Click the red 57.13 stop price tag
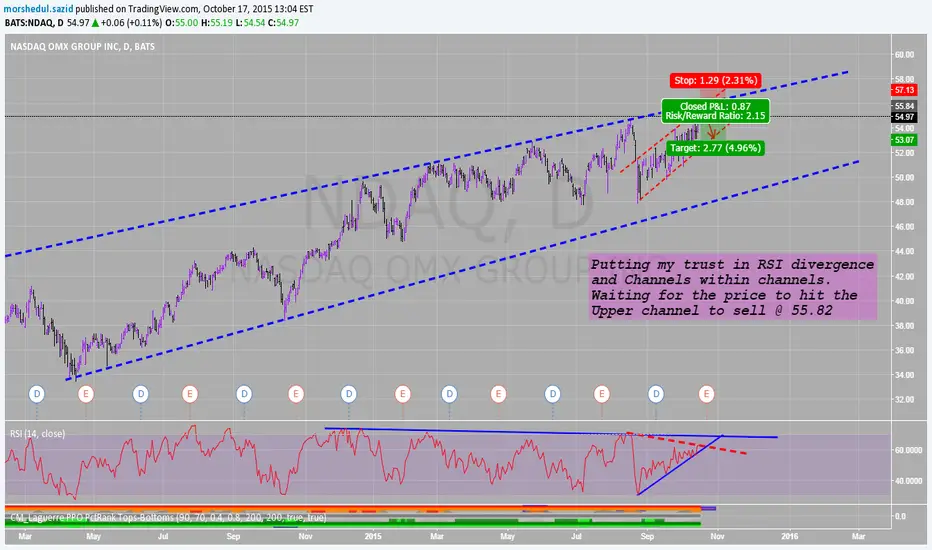Screen dimensions: 932x550 904,90
